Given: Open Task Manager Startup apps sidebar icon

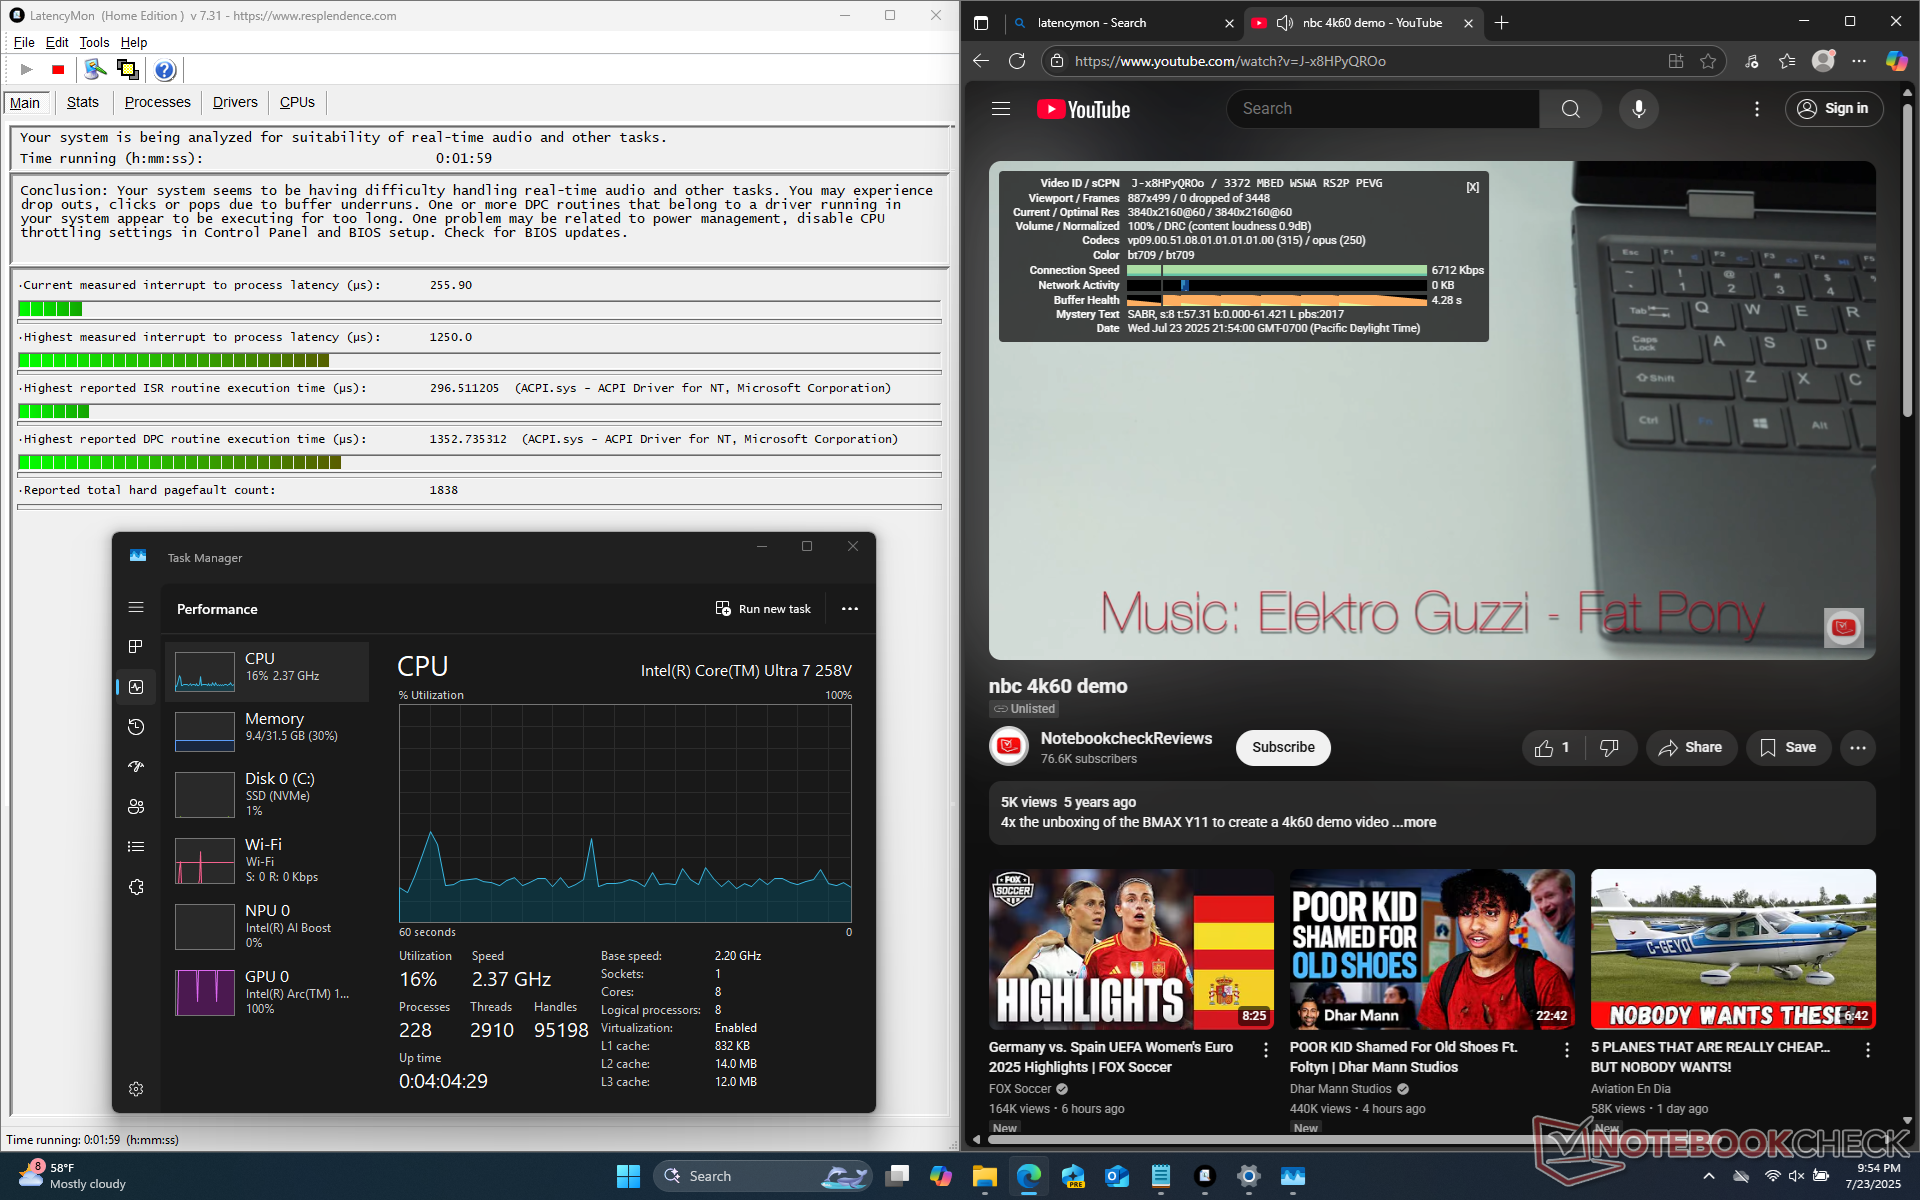Looking at the screenshot, I should [137, 767].
